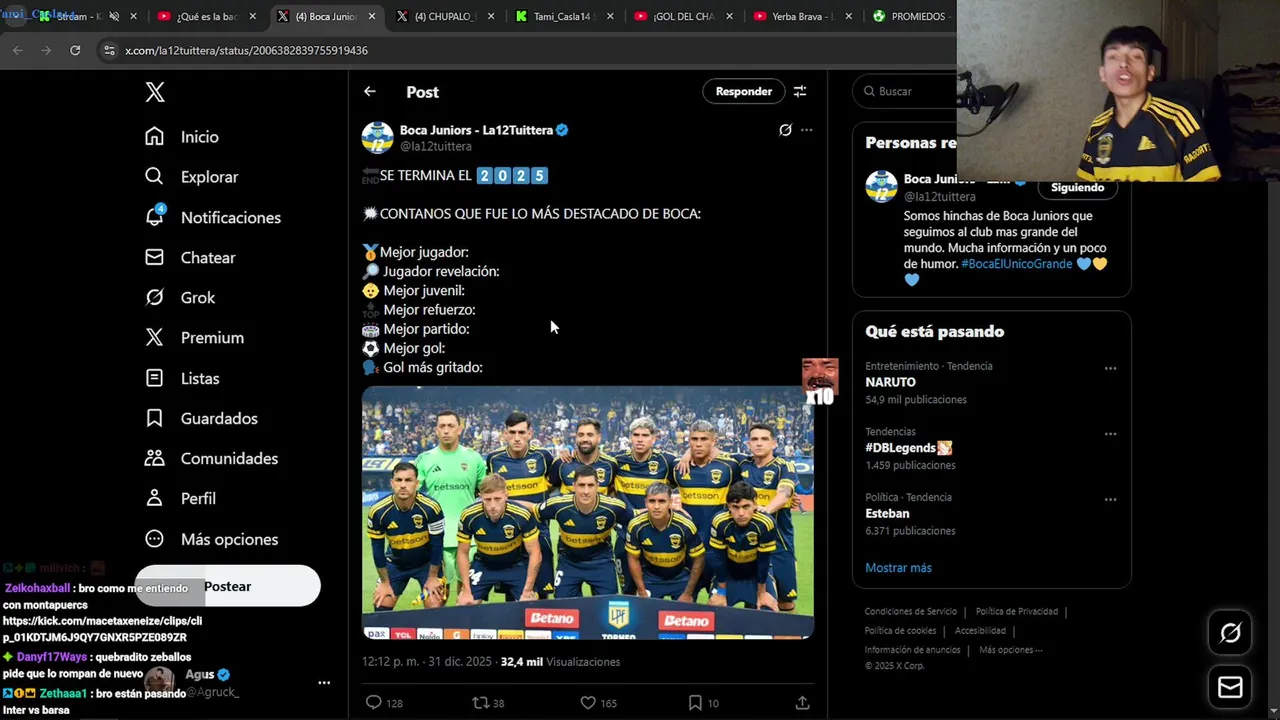Click browser forward arrow

coord(46,50)
